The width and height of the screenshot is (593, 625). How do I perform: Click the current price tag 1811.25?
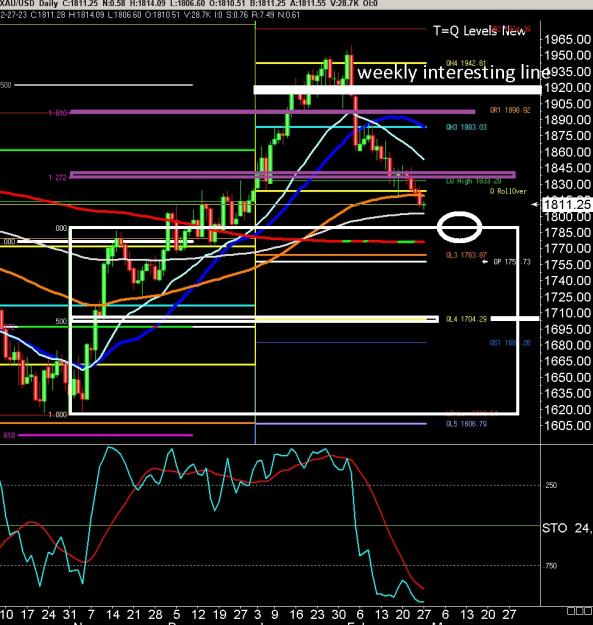click(x=567, y=204)
